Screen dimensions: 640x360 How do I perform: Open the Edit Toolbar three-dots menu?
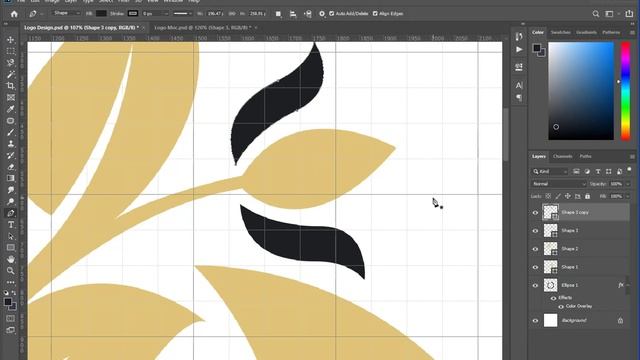click(11, 282)
